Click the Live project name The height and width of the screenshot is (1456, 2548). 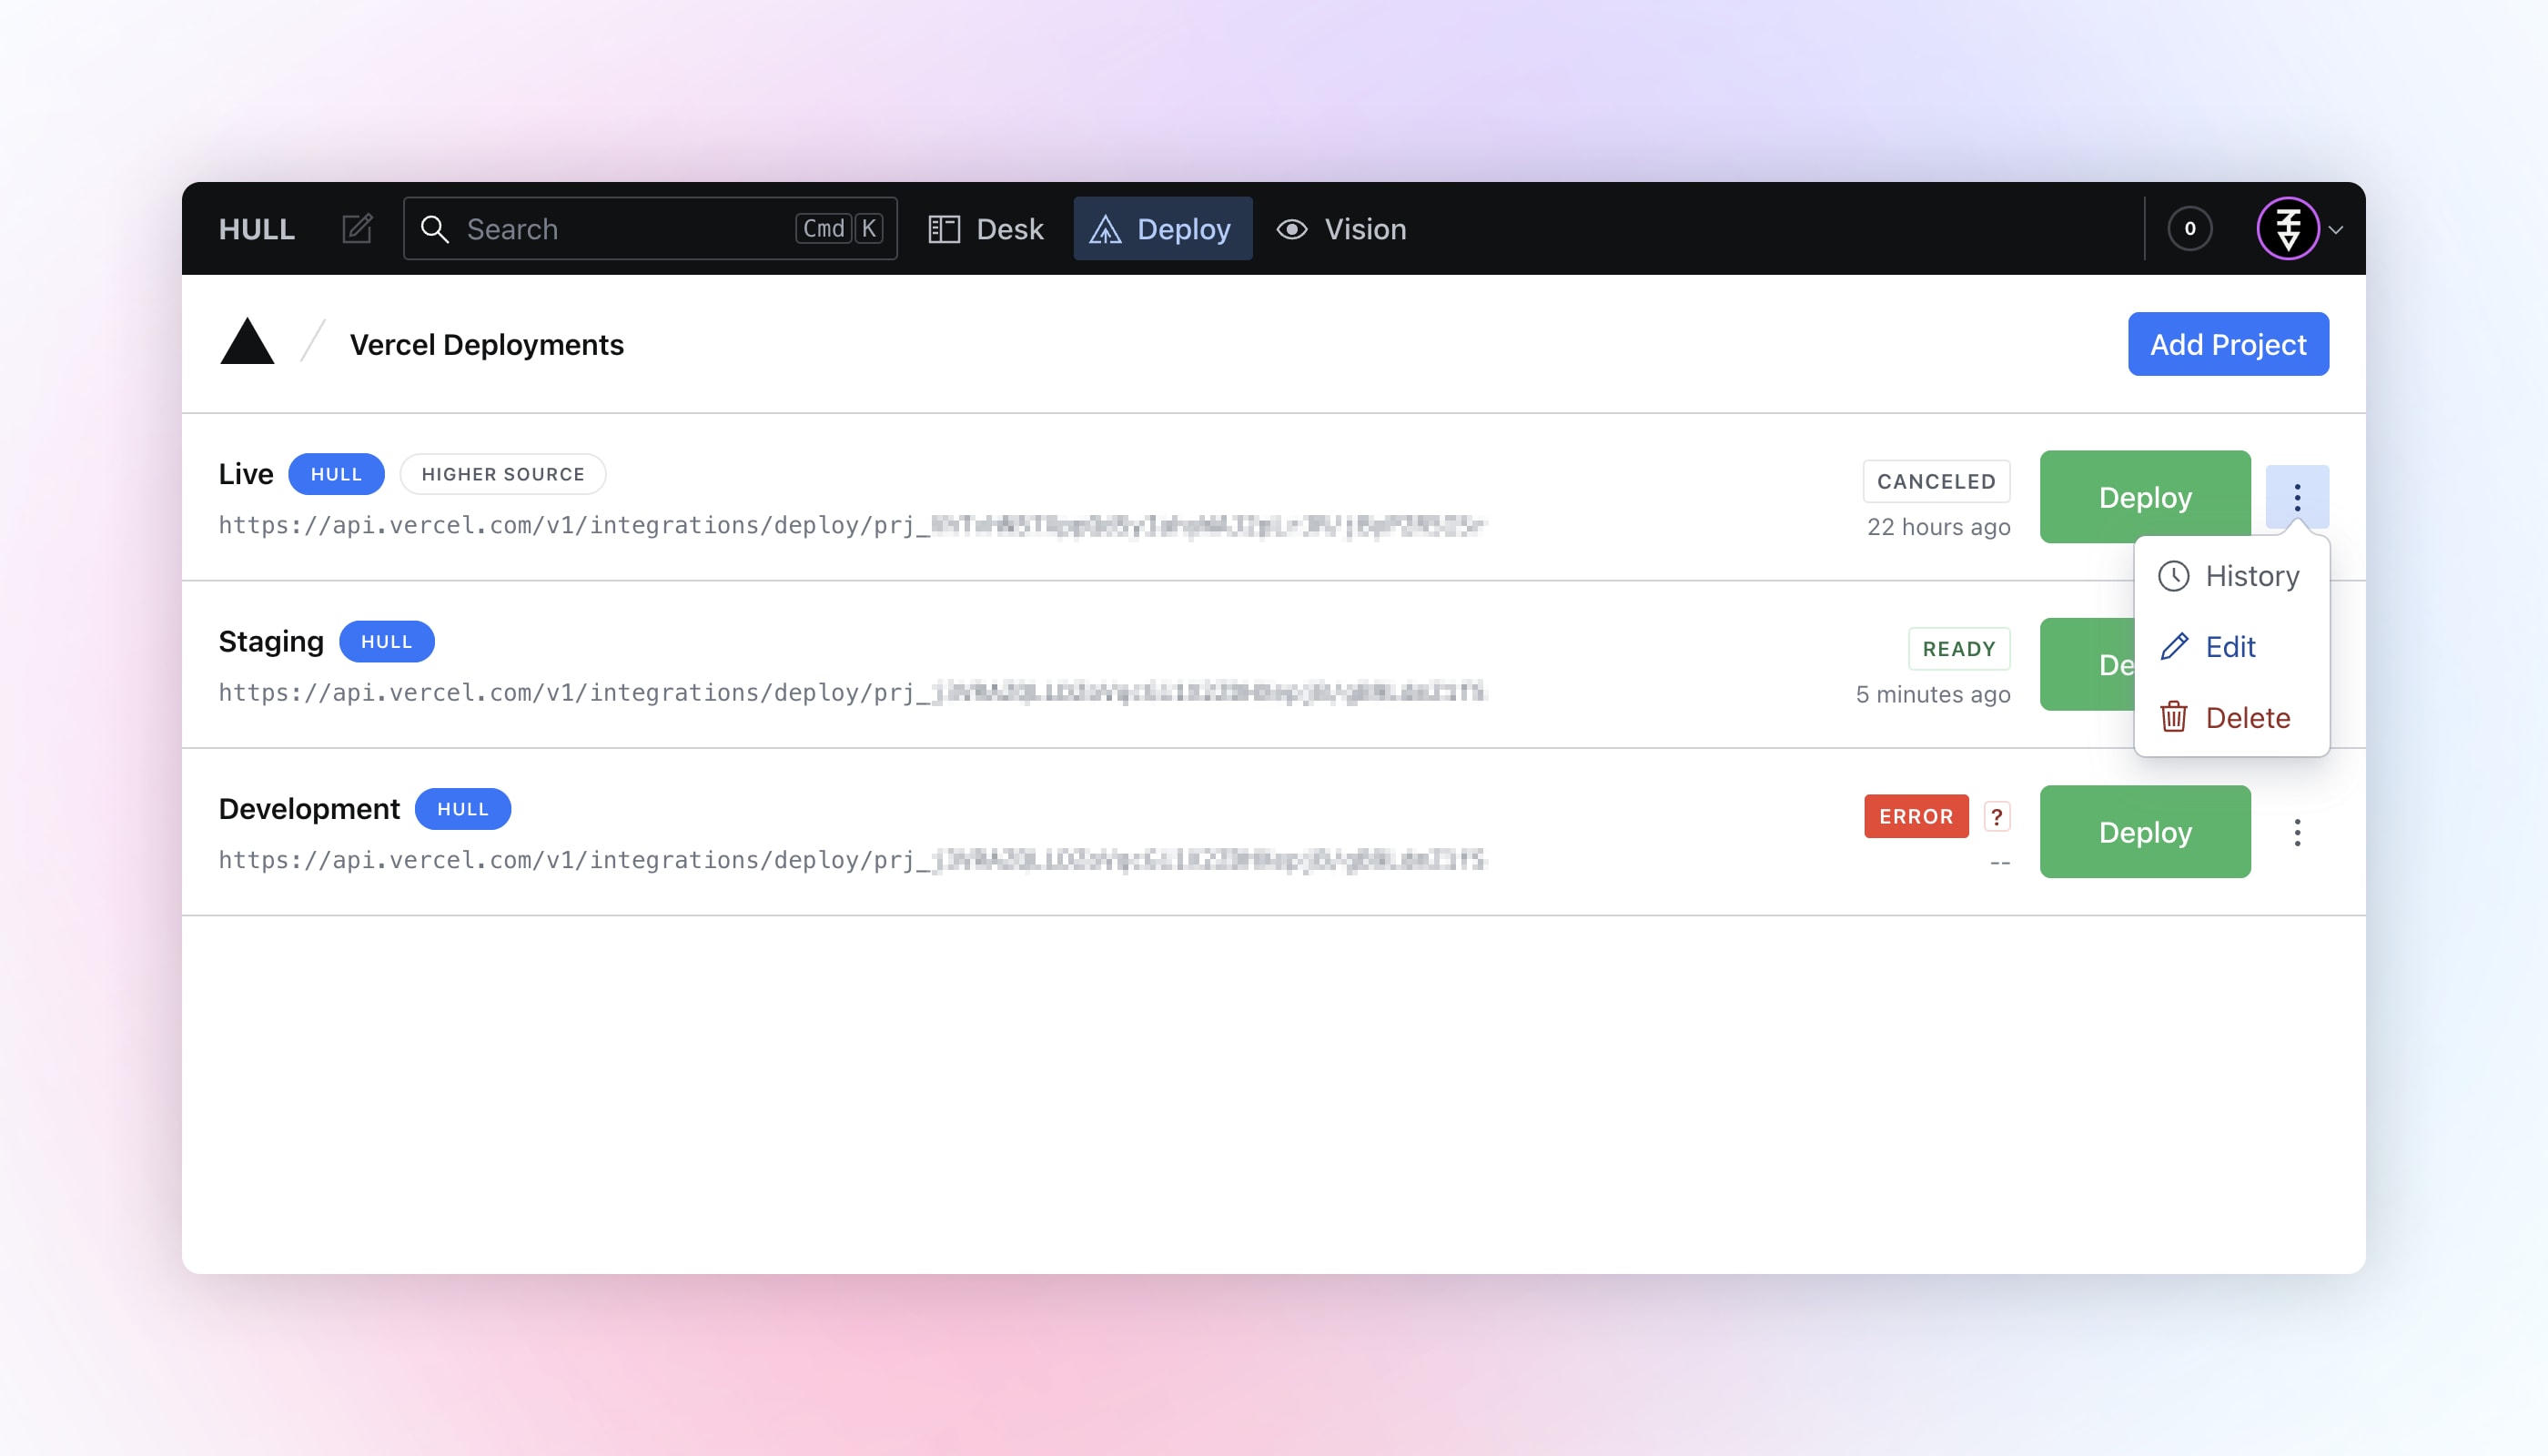pyautogui.click(x=246, y=474)
